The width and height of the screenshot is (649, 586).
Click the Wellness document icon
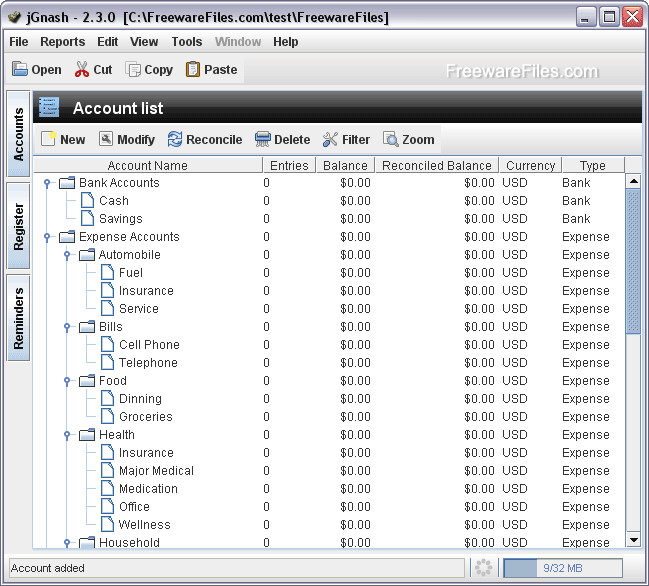pos(107,524)
